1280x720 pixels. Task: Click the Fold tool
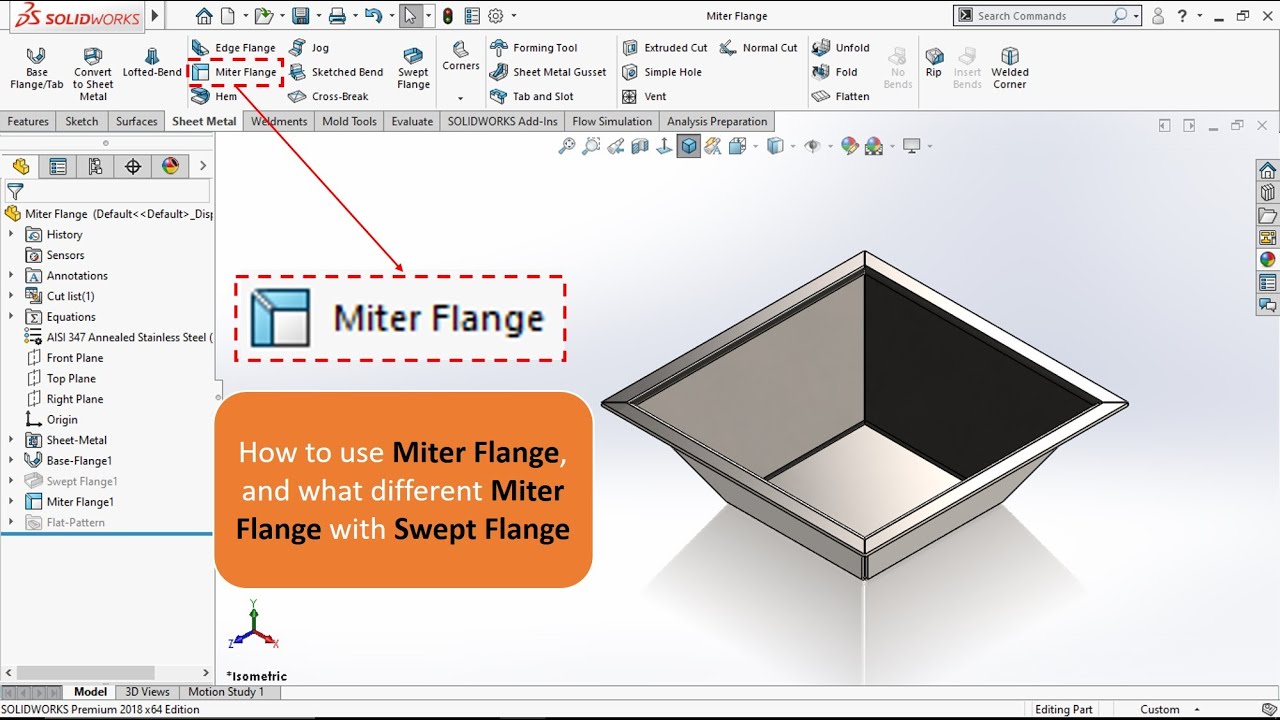coord(835,72)
